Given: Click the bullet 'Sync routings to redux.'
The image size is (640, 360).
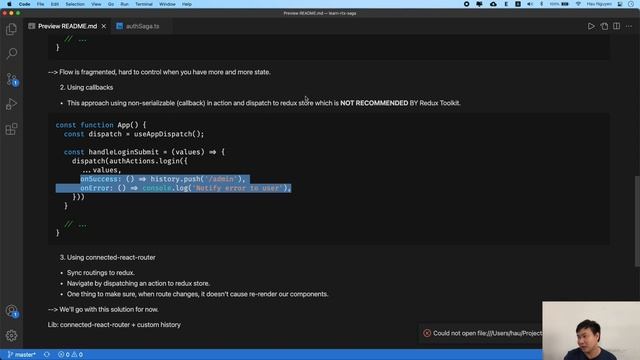Looking at the screenshot, I should point(101,273).
